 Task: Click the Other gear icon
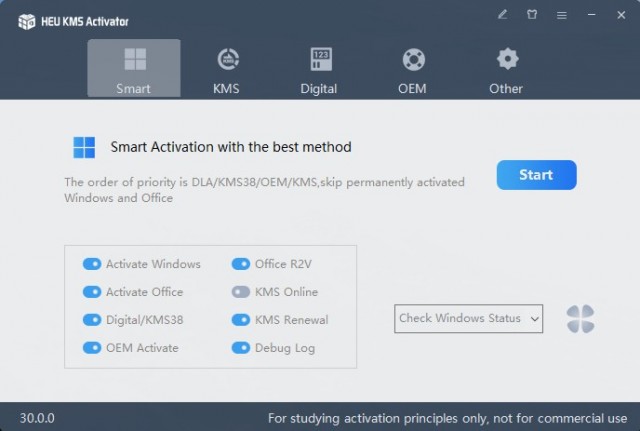tap(507, 59)
